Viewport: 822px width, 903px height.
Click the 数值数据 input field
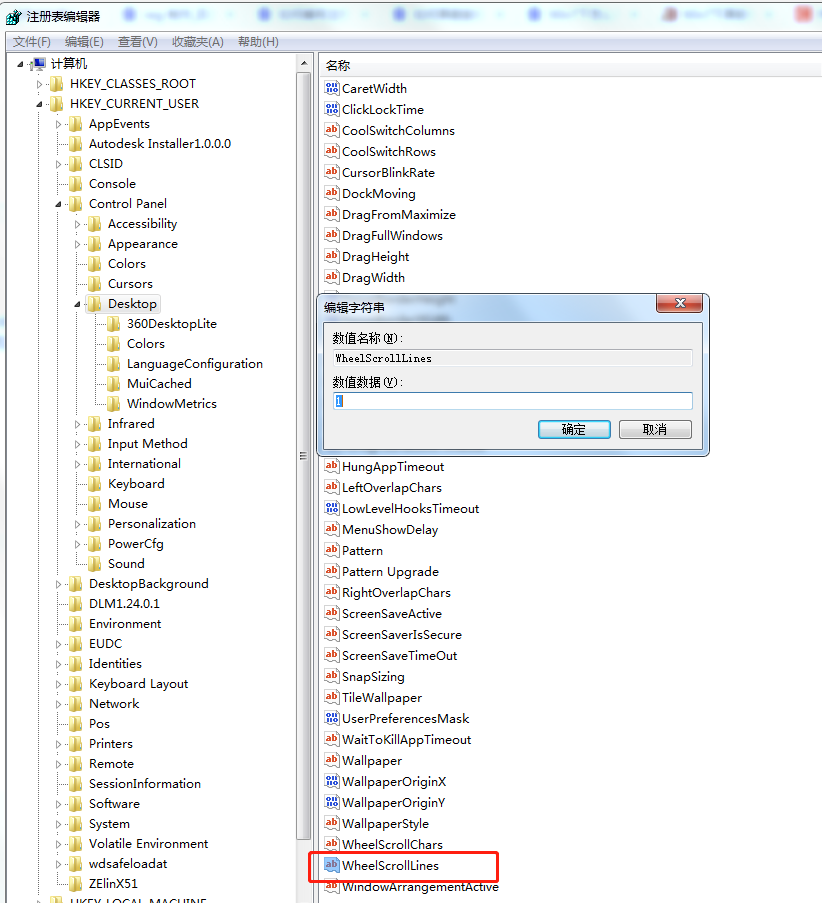click(513, 401)
